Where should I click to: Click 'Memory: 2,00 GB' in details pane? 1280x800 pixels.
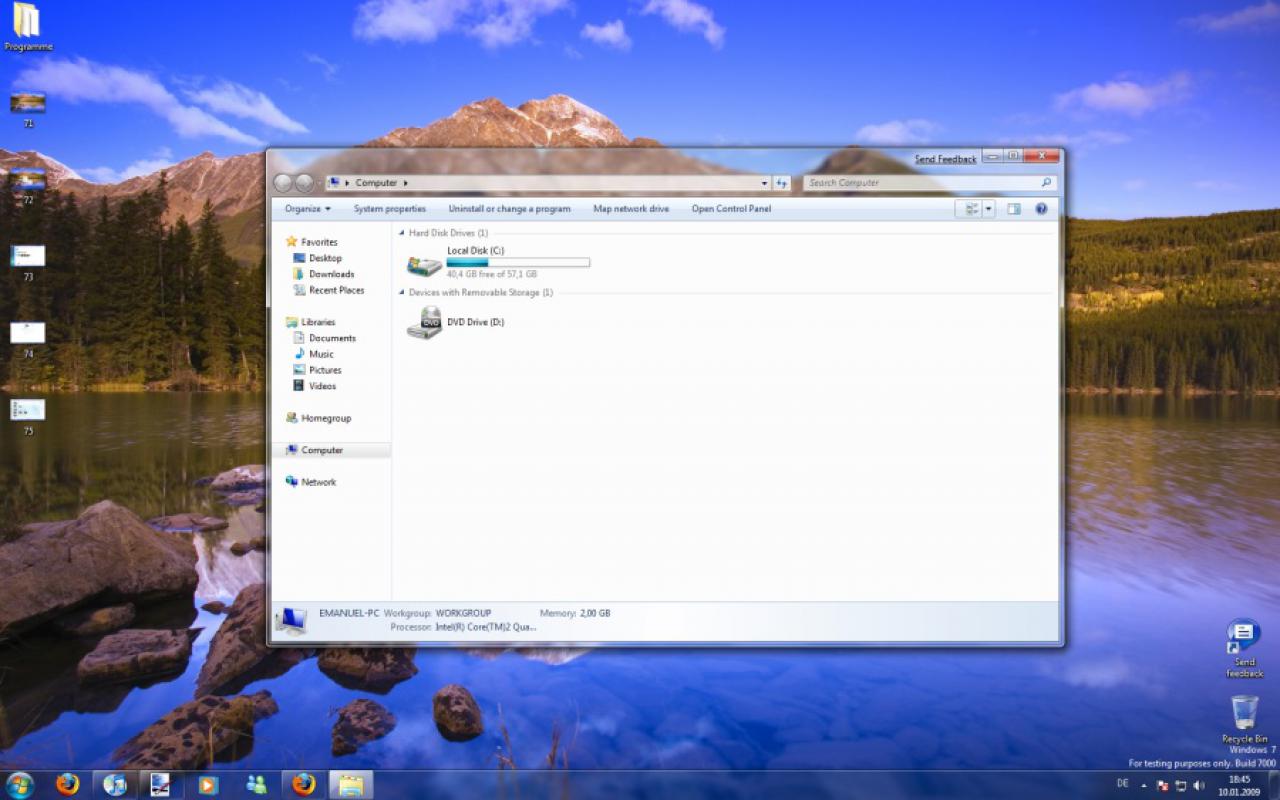(575, 613)
